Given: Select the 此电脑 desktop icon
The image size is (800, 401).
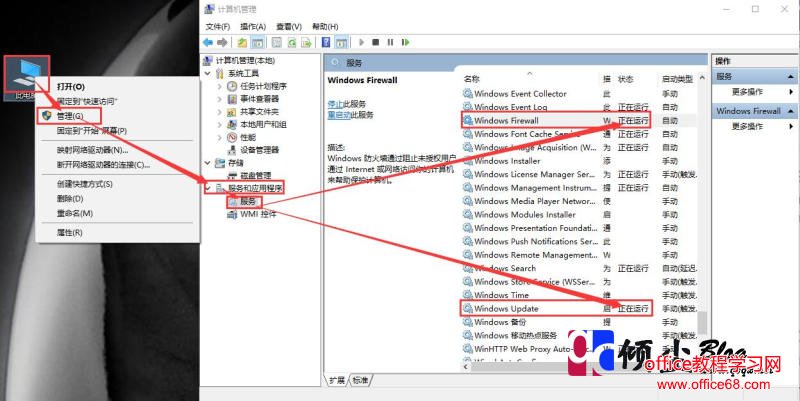Looking at the screenshot, I should coord(27,78).
